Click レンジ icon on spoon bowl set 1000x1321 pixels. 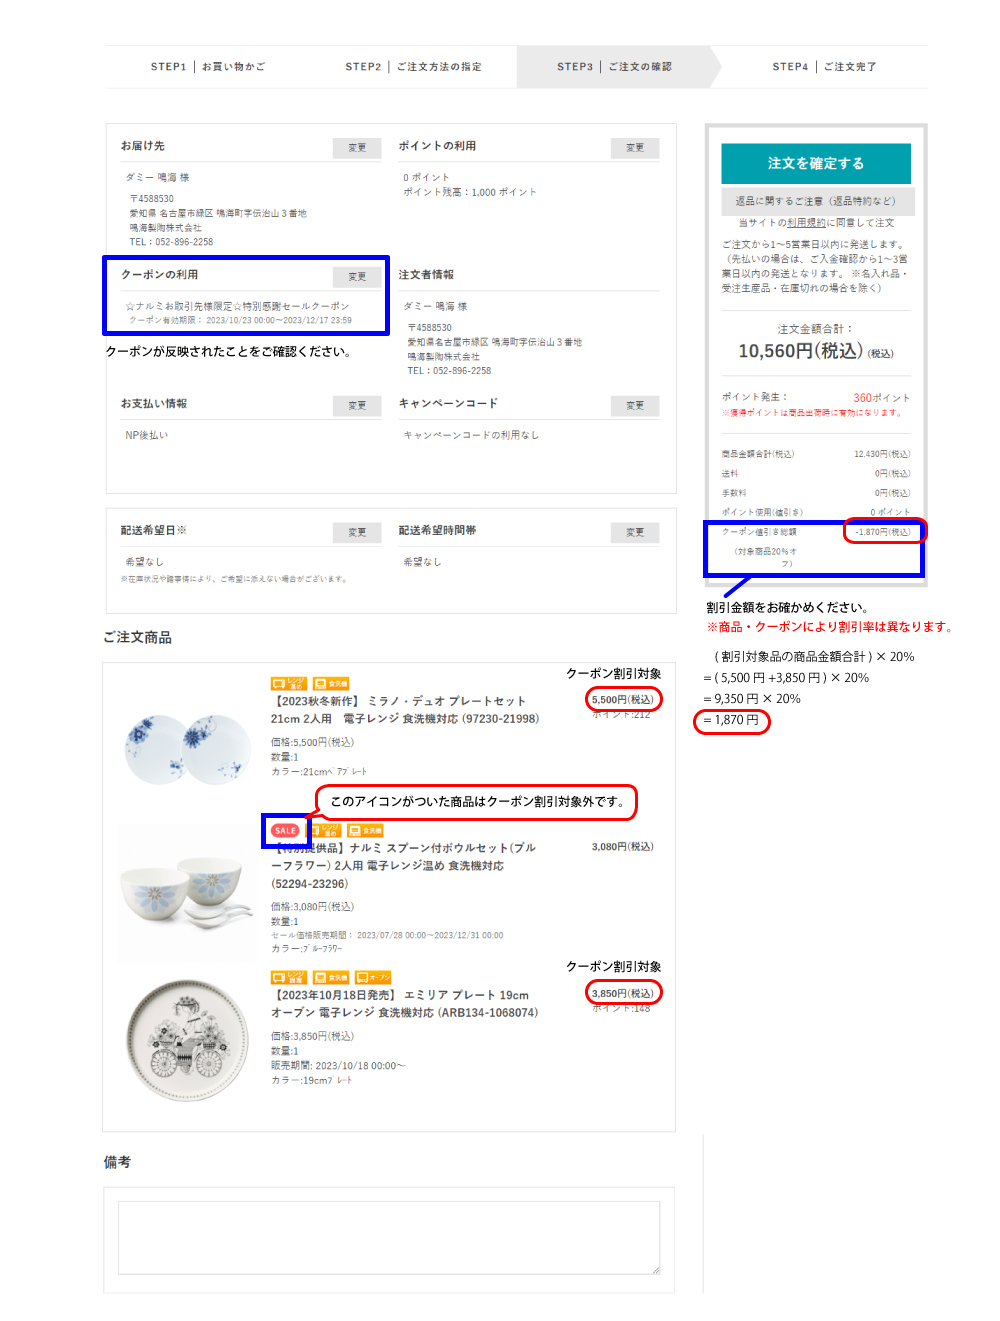[x=325, y=830]
